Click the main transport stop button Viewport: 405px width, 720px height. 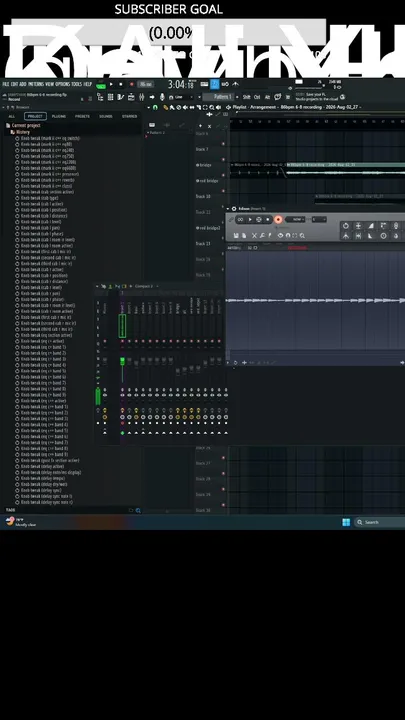pos(121,84)
